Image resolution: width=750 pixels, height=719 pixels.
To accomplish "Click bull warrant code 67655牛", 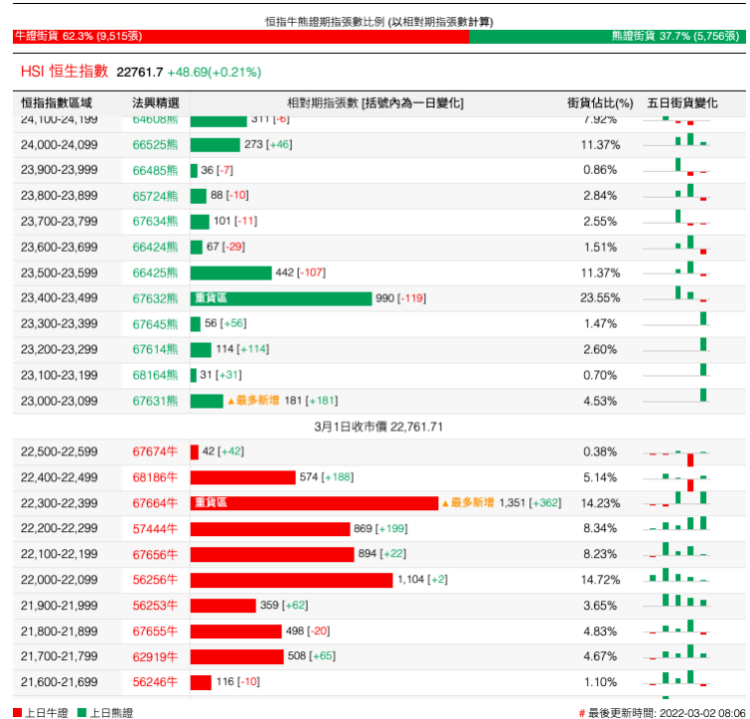I will (155, 631).
